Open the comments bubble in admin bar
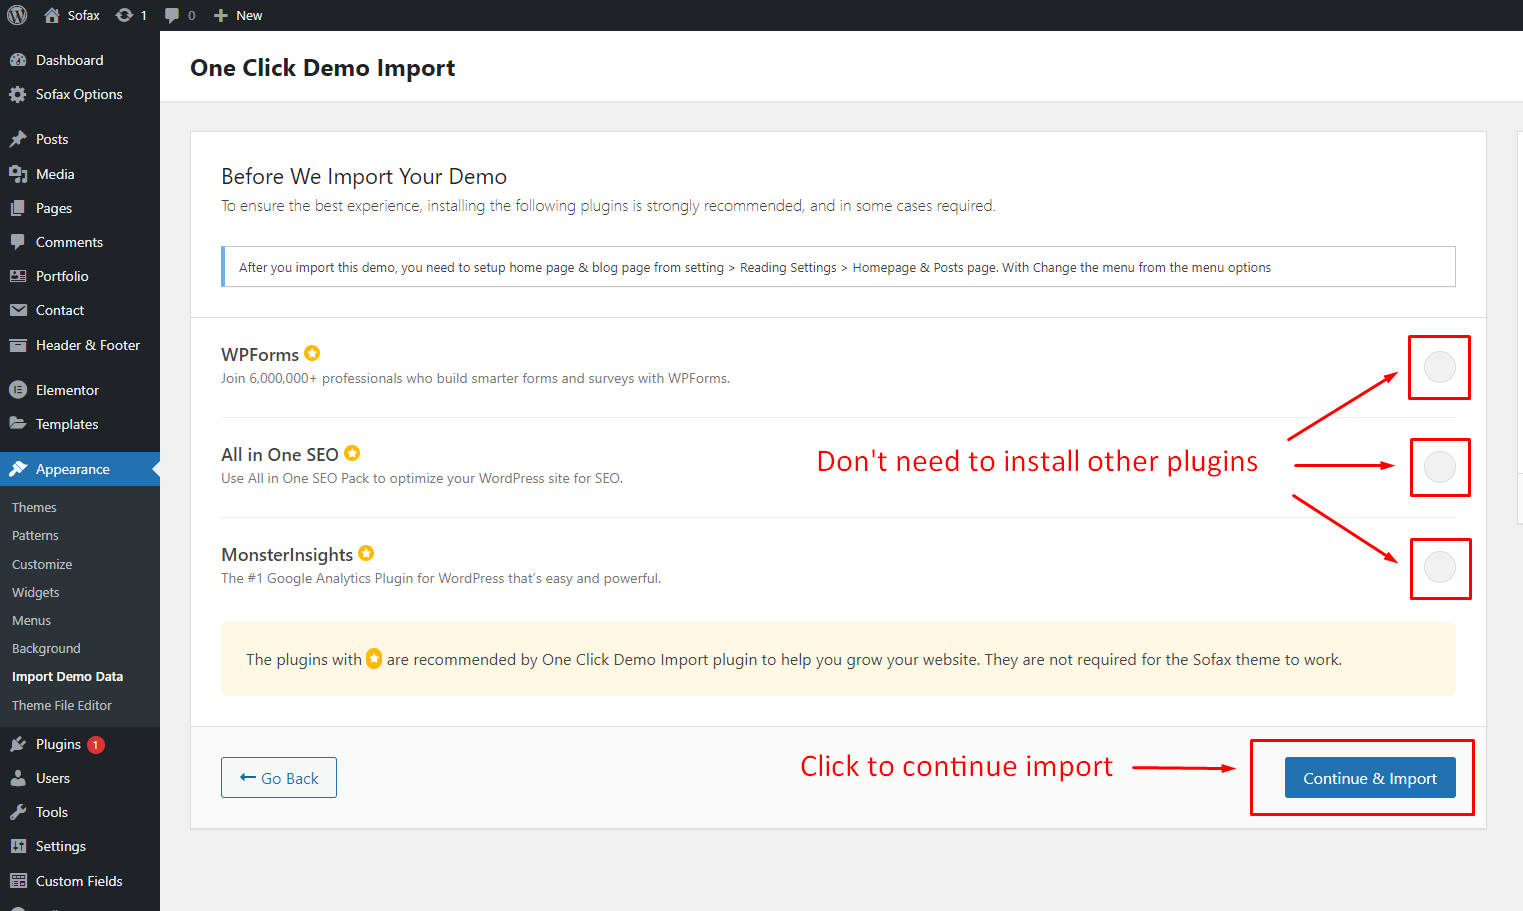 coord(172,15)
